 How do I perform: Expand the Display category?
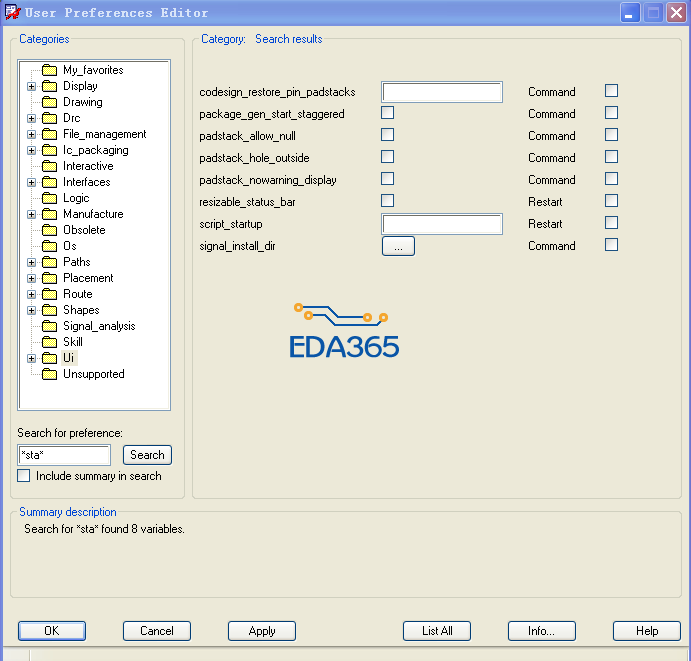pyautogui.click(x=31, y=86)
